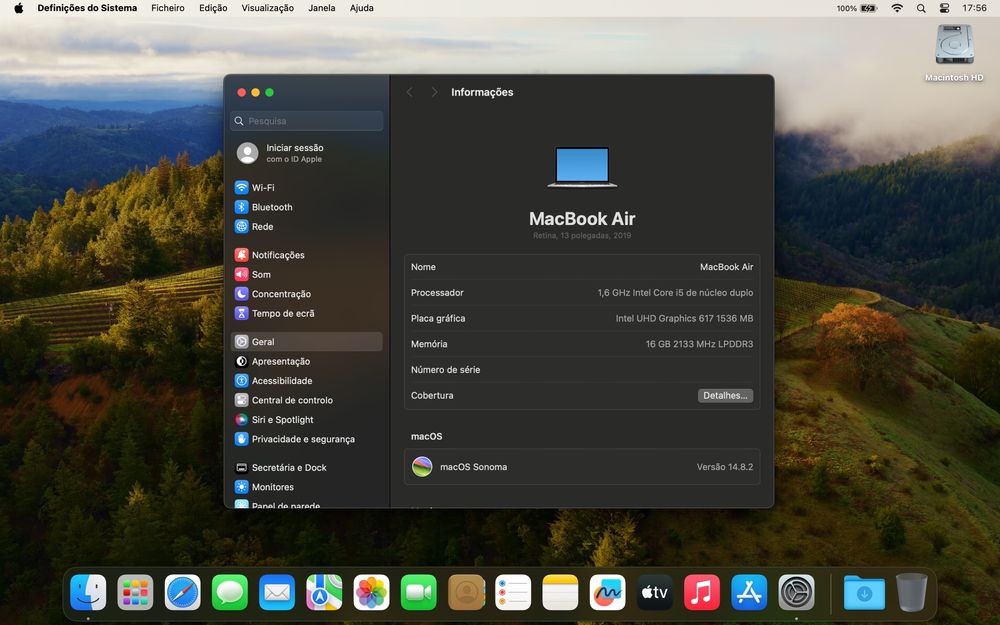Select Secretária e Dock settings
Image resolution: width=1000 pixels, height=625 pixels.
pos(307,467)
